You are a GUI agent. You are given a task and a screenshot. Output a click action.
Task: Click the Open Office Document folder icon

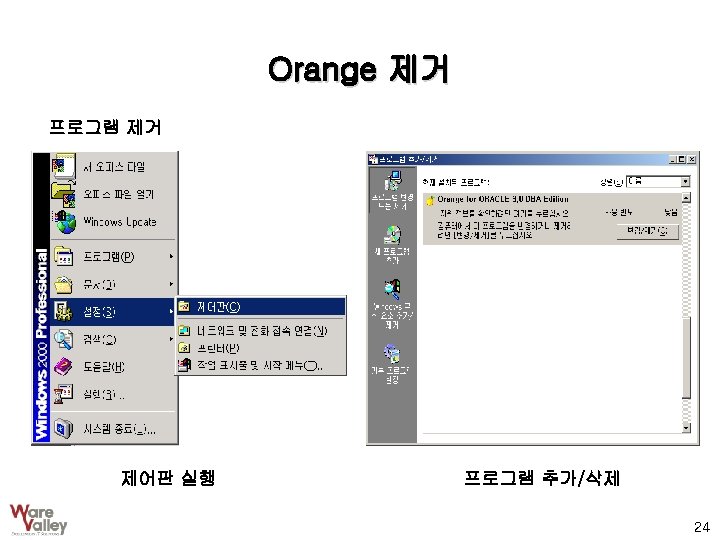63,194
